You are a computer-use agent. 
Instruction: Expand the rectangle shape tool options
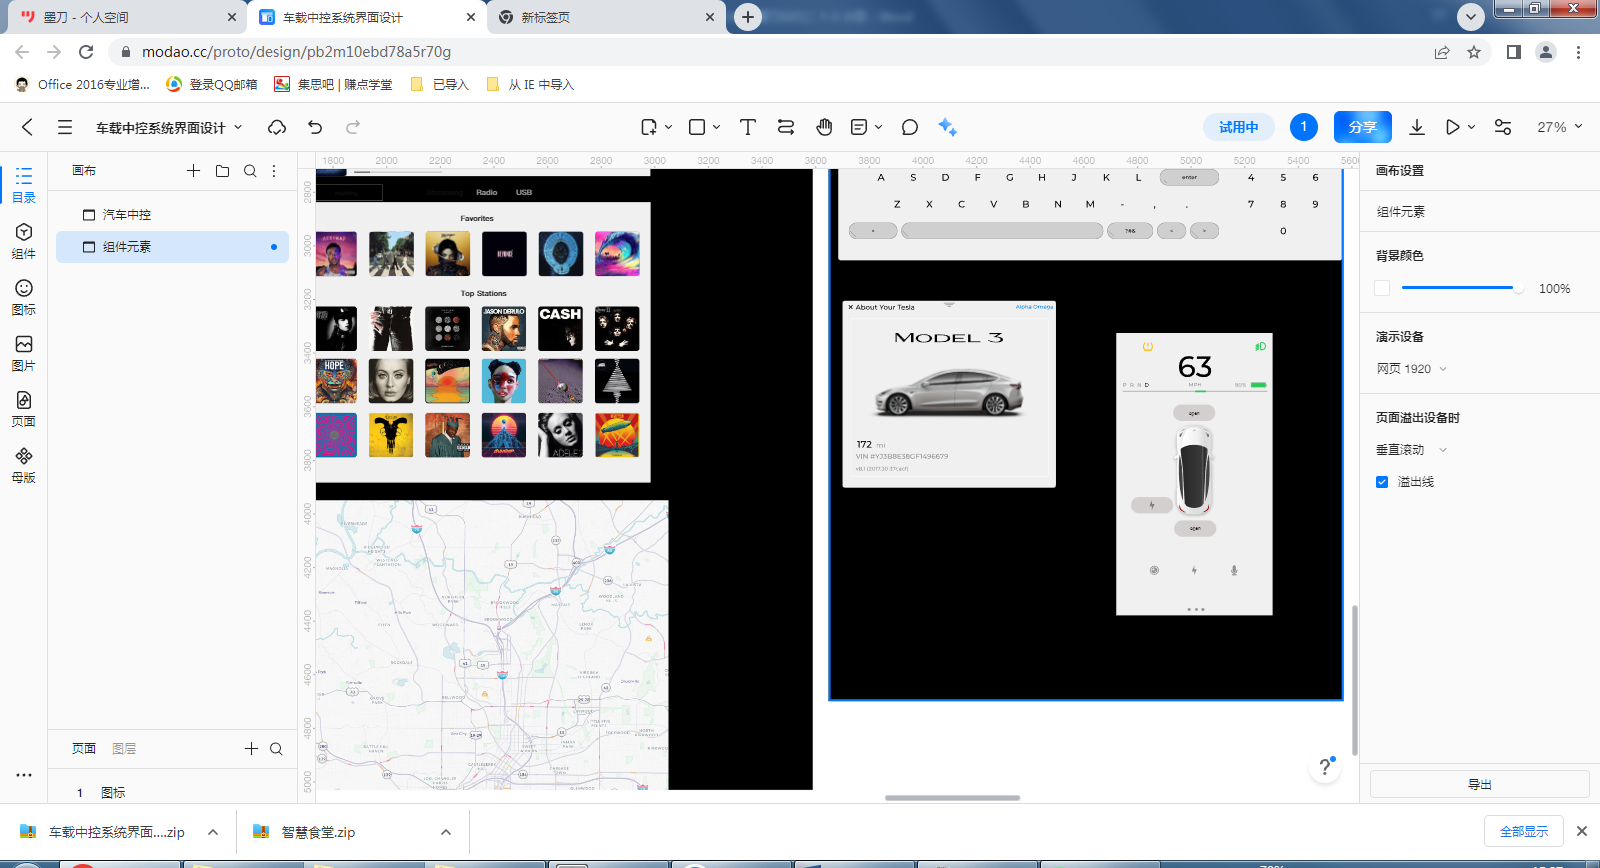(716, 127)
